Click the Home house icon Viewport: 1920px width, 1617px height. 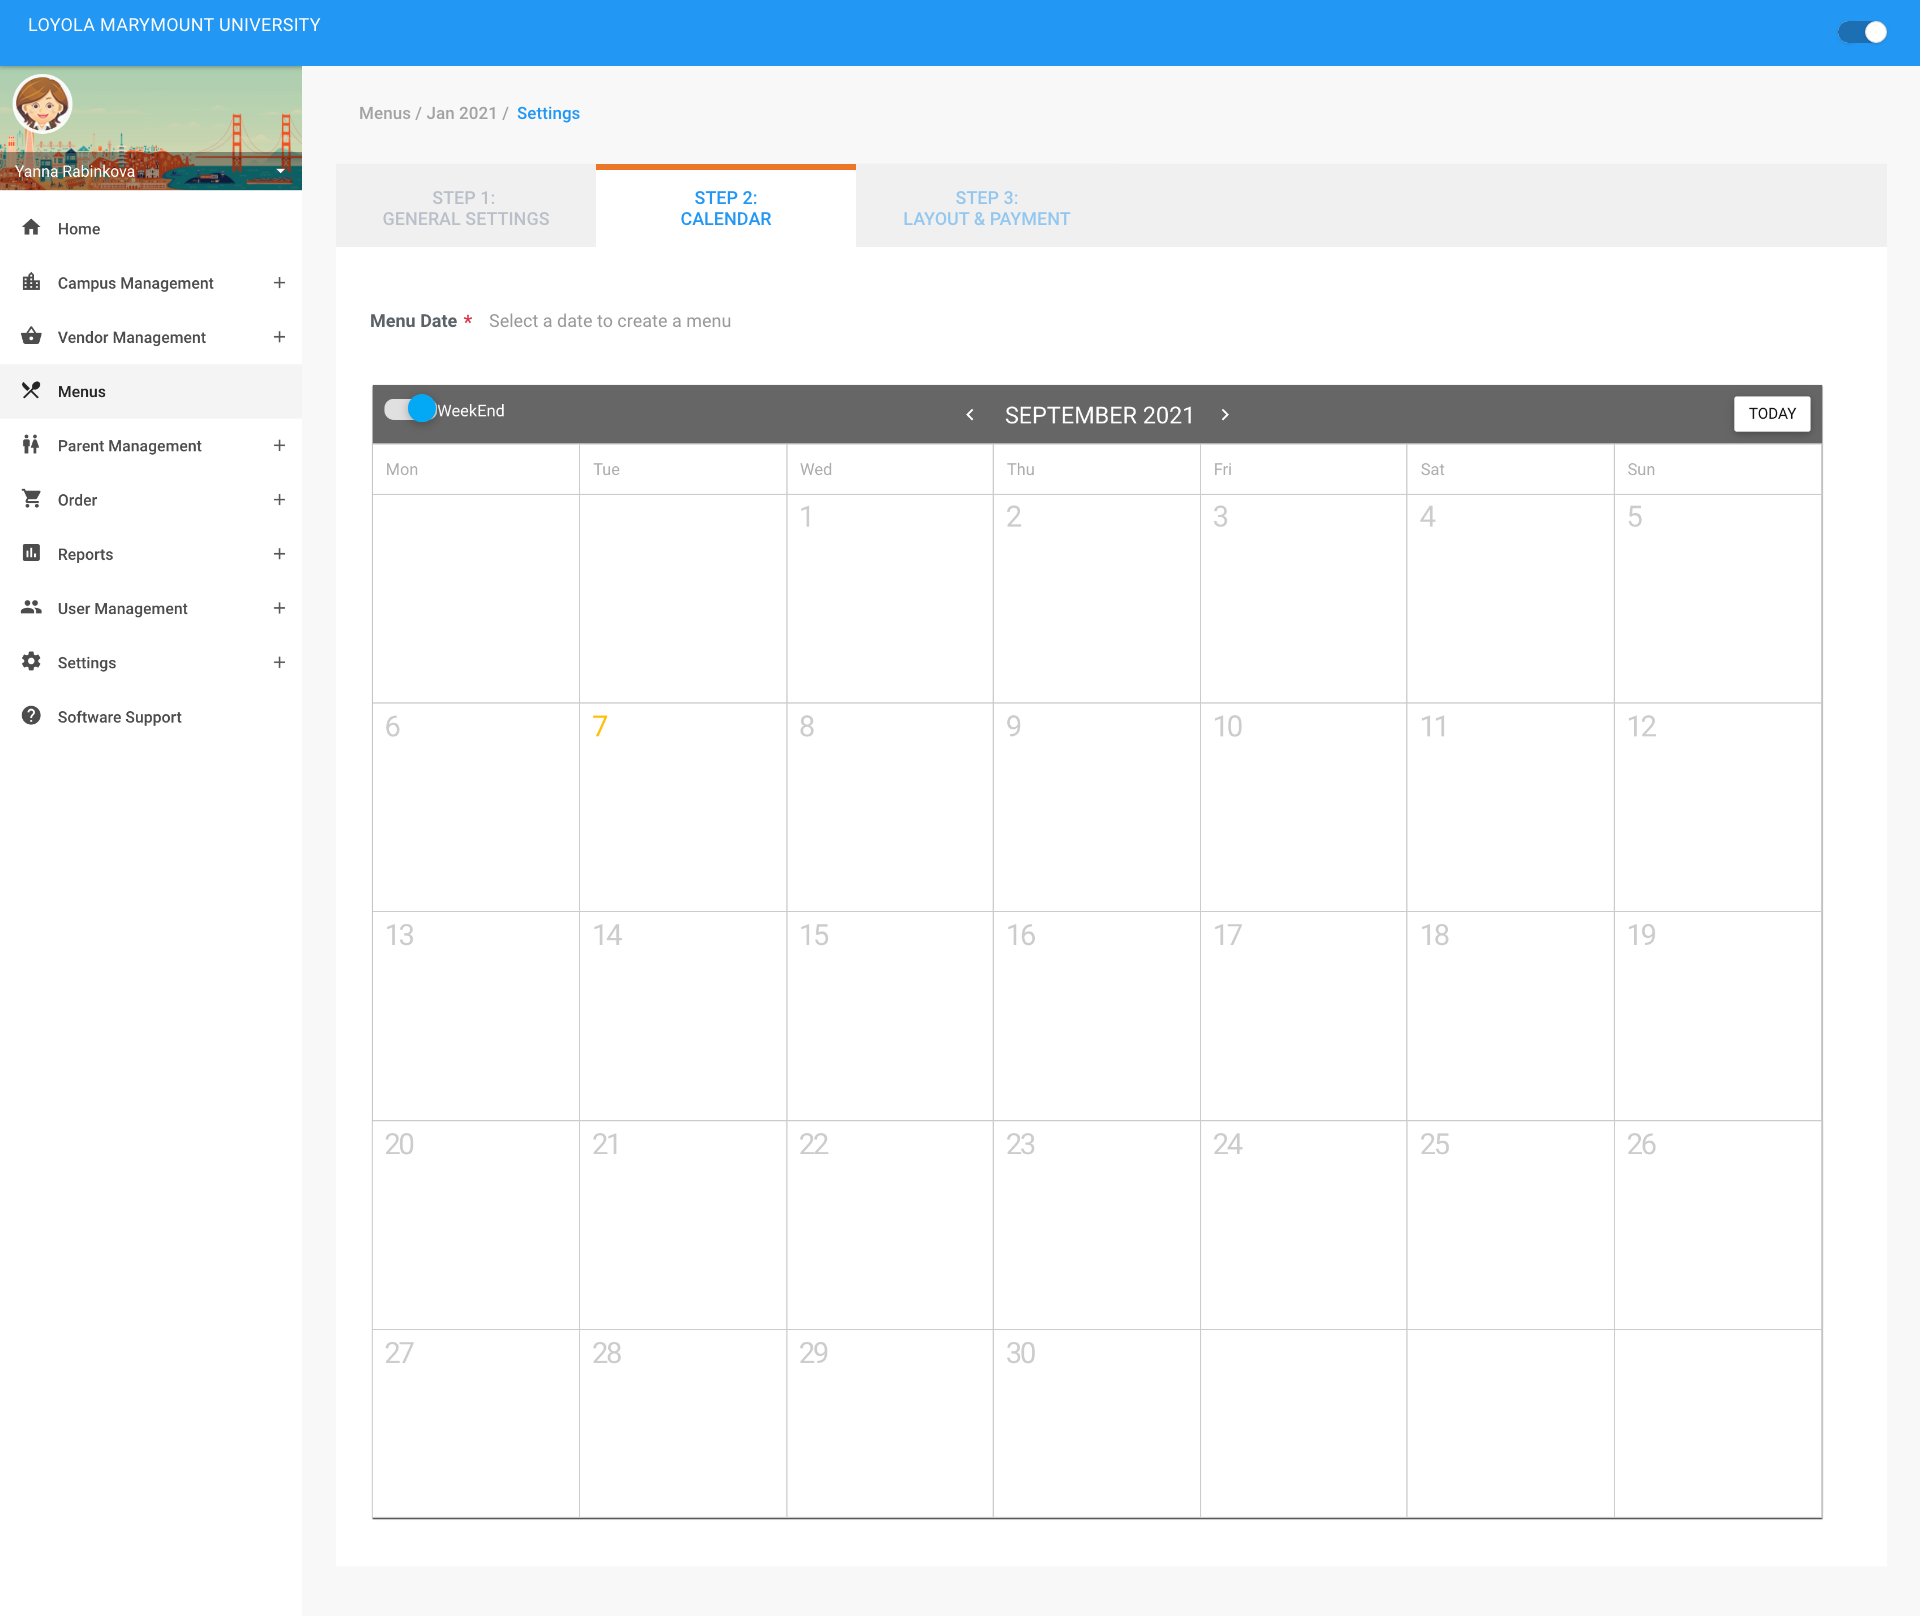pos(31,228)
